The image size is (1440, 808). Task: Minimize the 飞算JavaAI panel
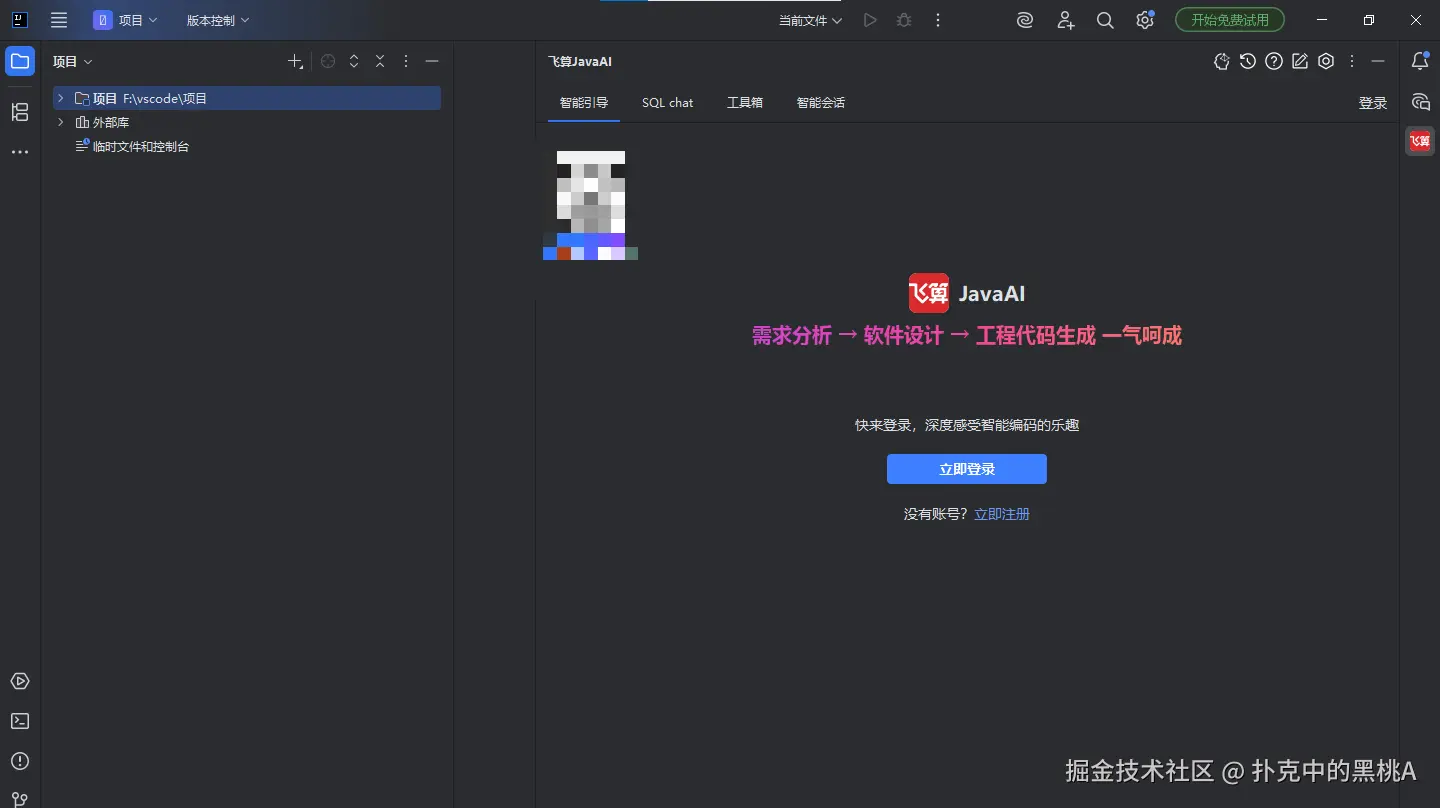(1378, 61)
